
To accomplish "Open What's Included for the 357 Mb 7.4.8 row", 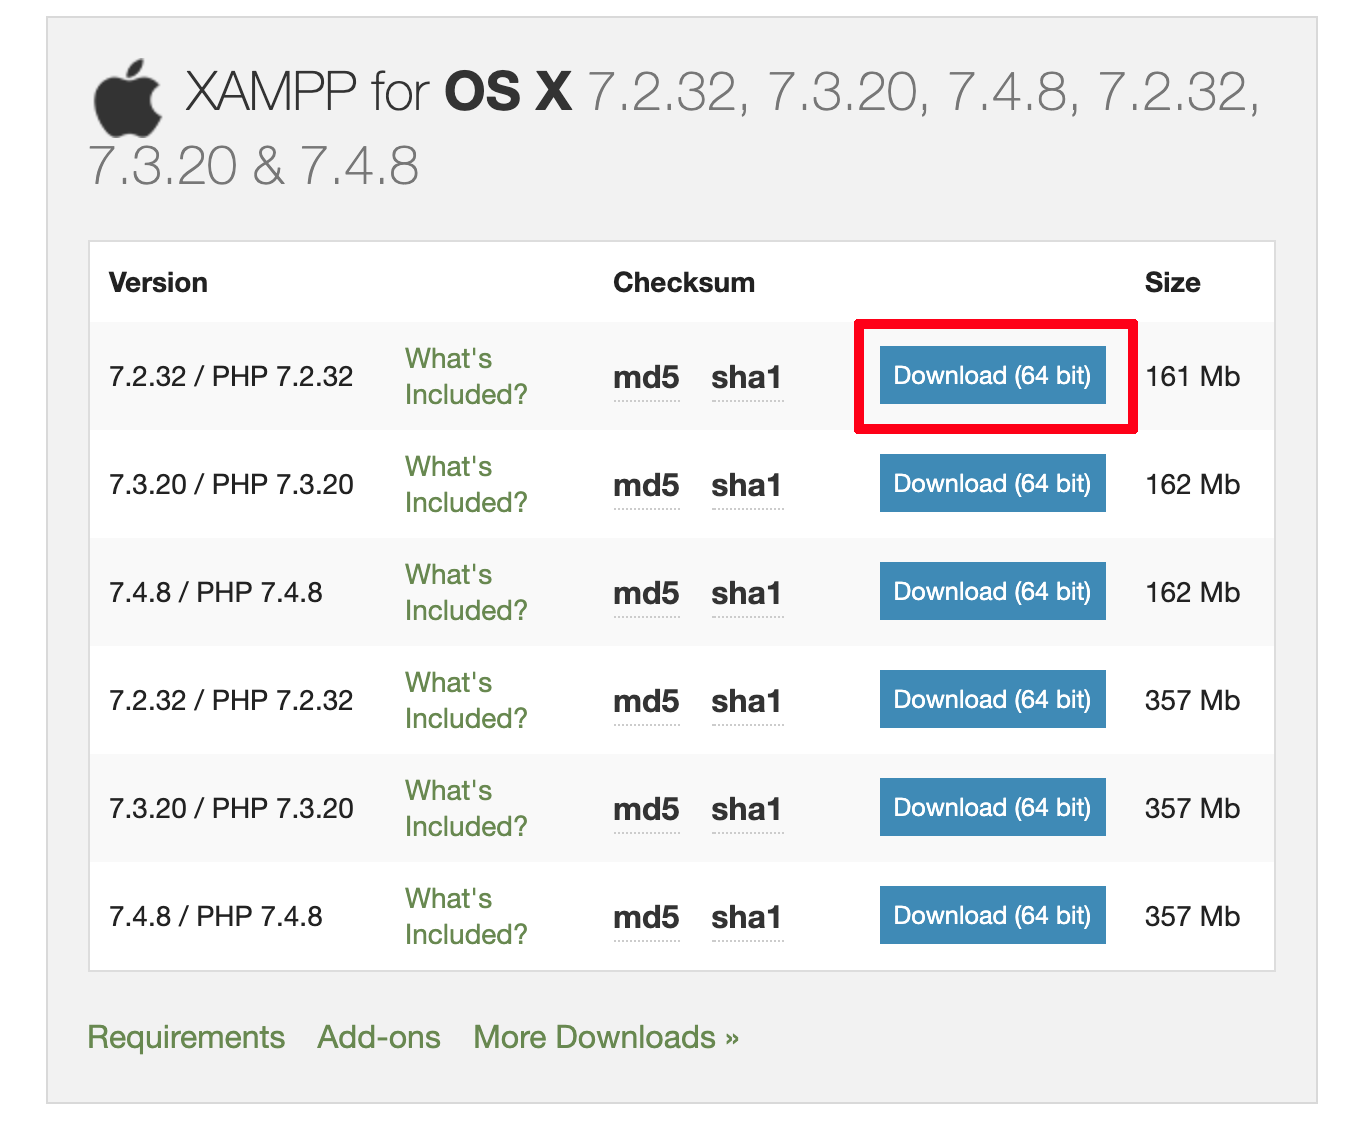I will (466, 916).
